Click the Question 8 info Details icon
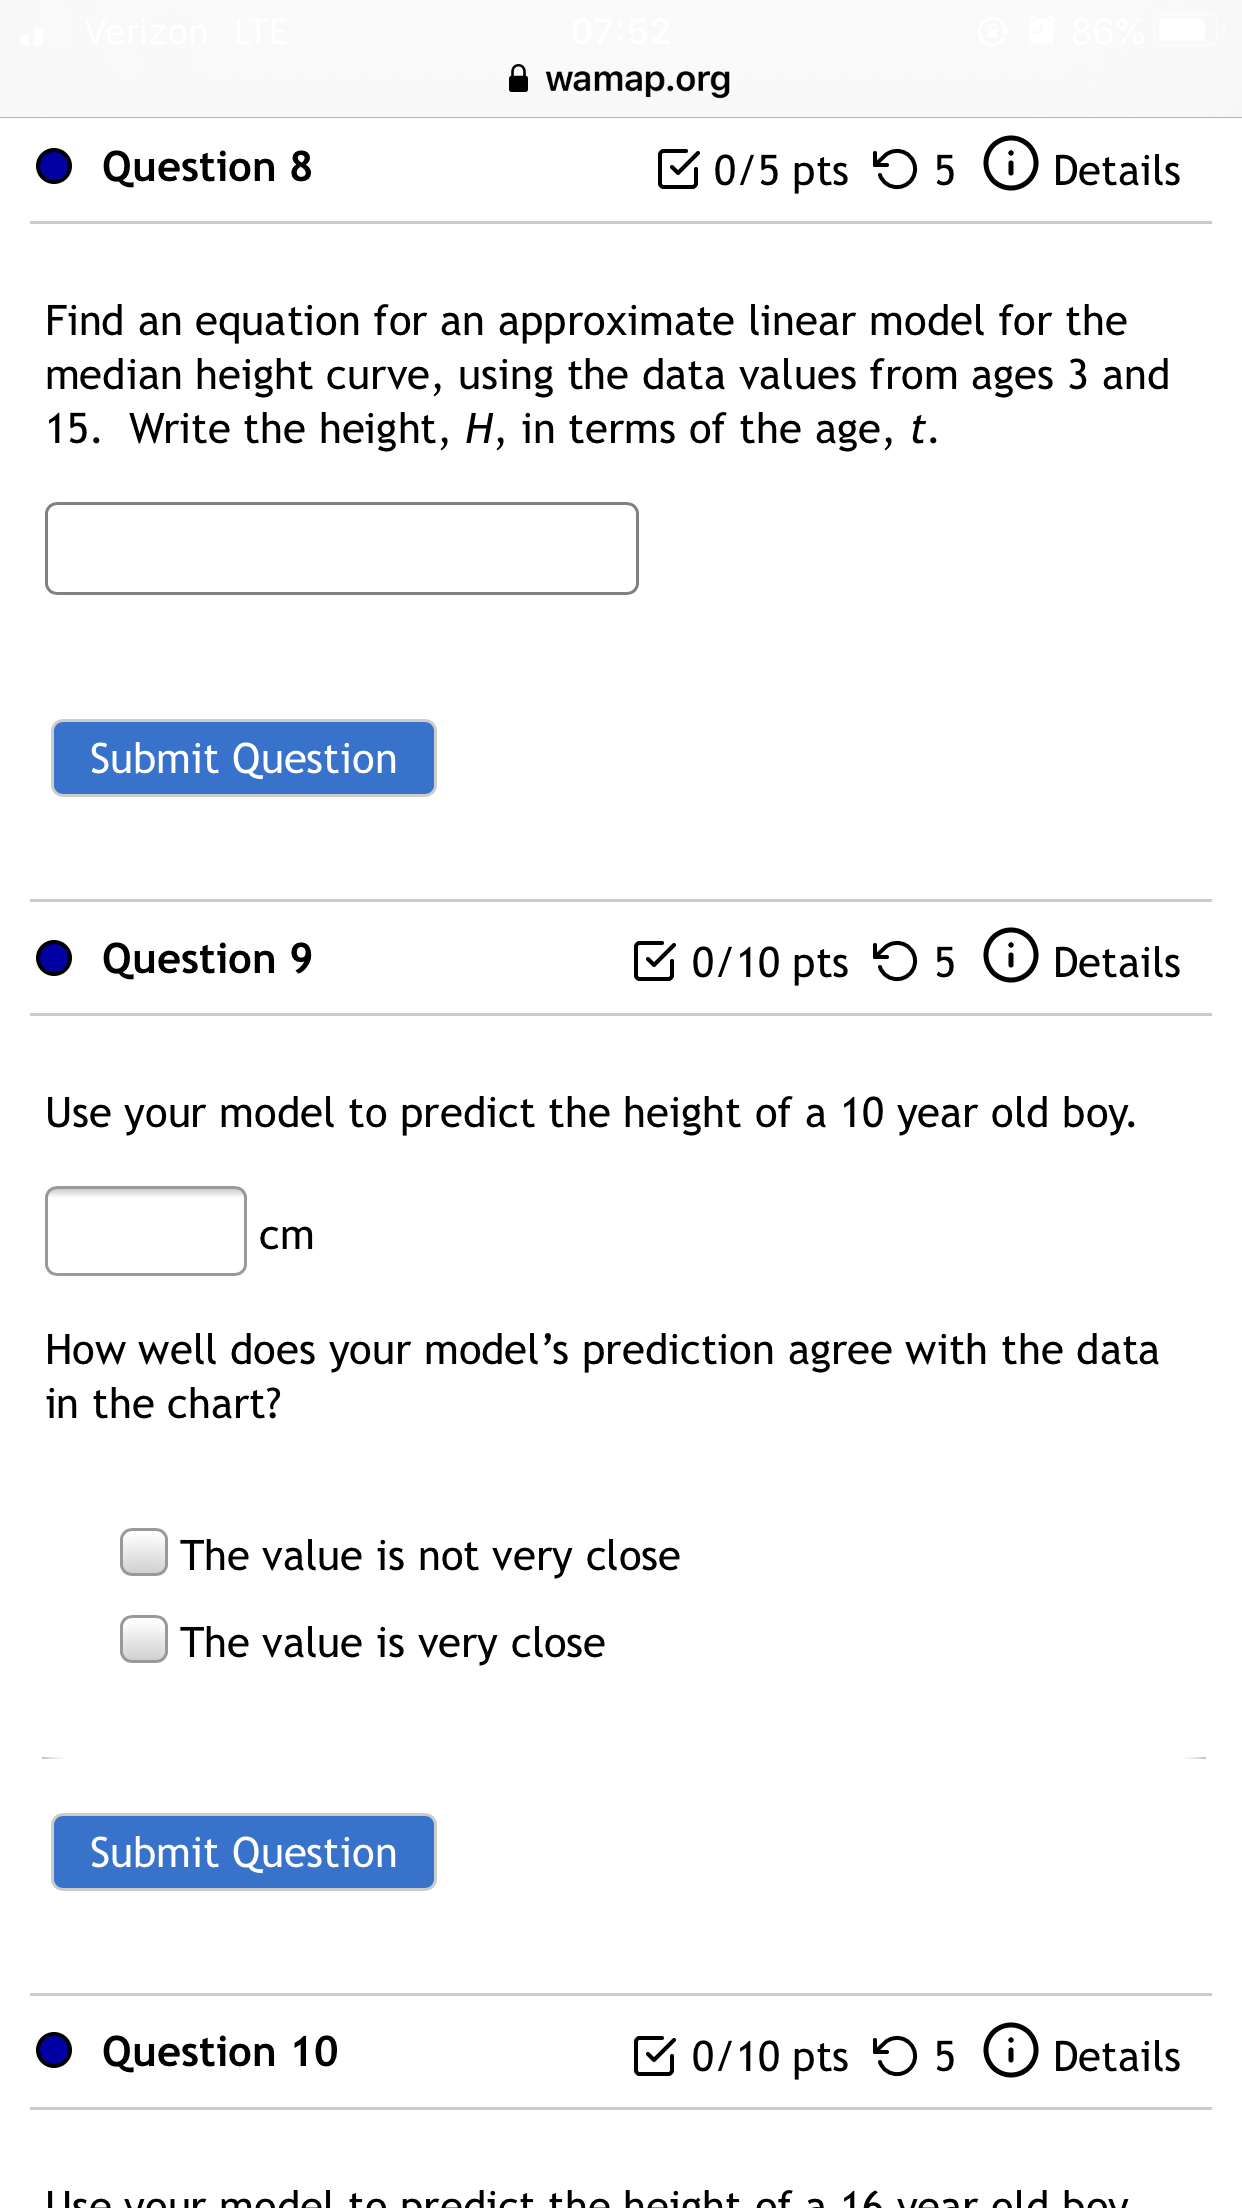Image resolution: width=1242 pixels, height=2208 pixels. tap(1010, 164)
